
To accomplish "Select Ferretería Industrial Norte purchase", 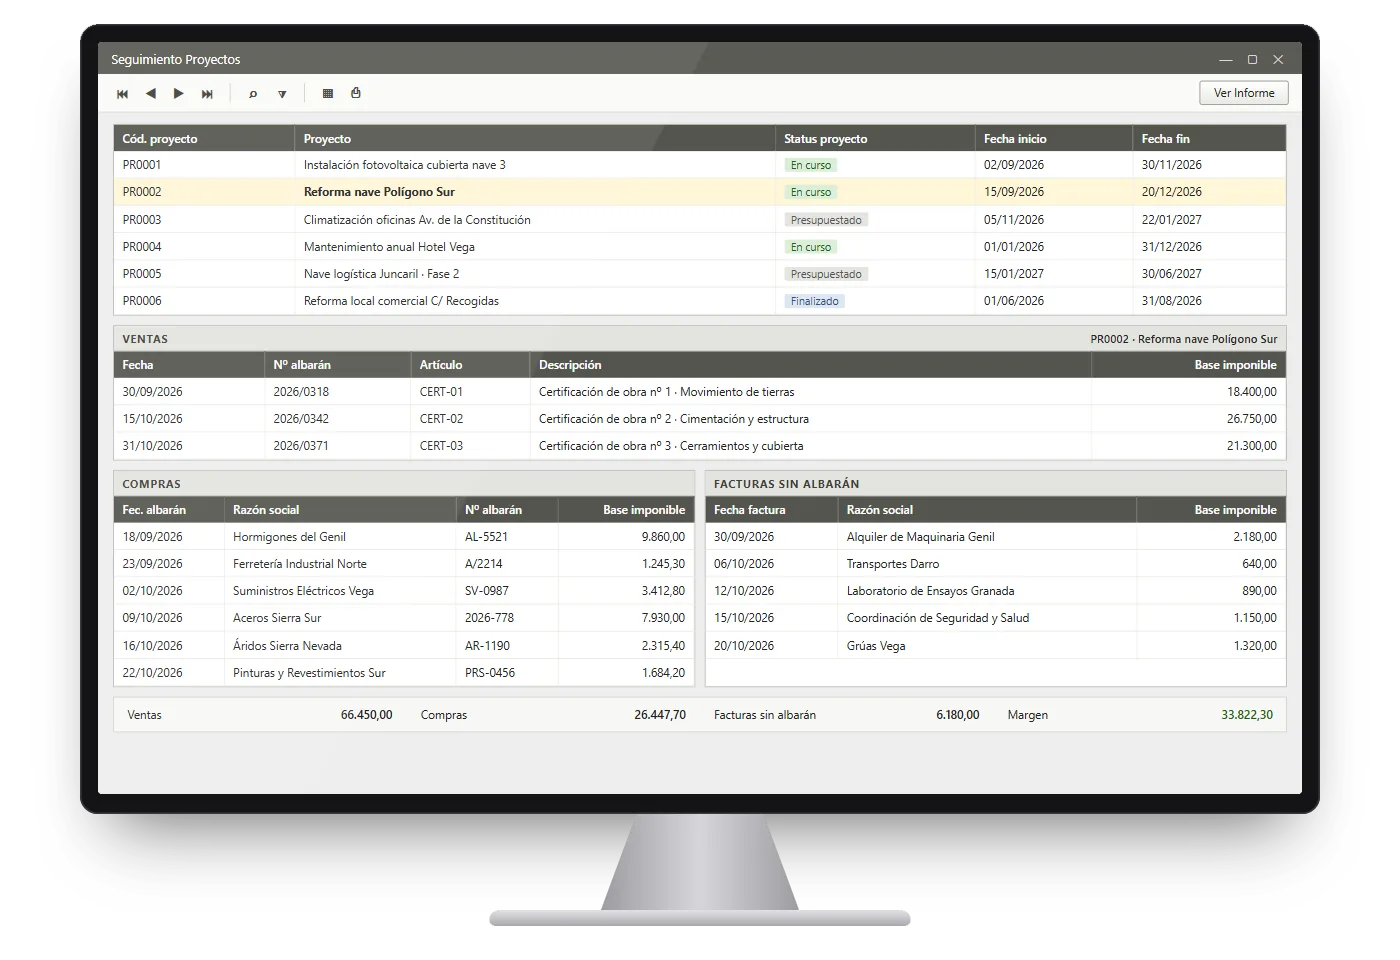I will (404, 564).
